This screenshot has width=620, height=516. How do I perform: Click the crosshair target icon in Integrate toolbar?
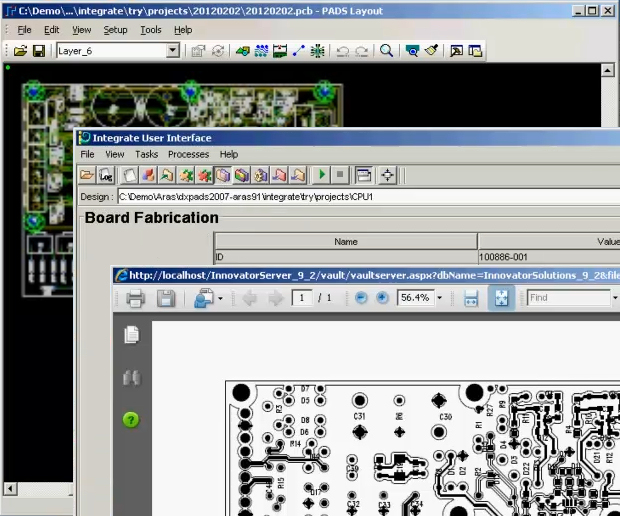click(x=388, y=175)
